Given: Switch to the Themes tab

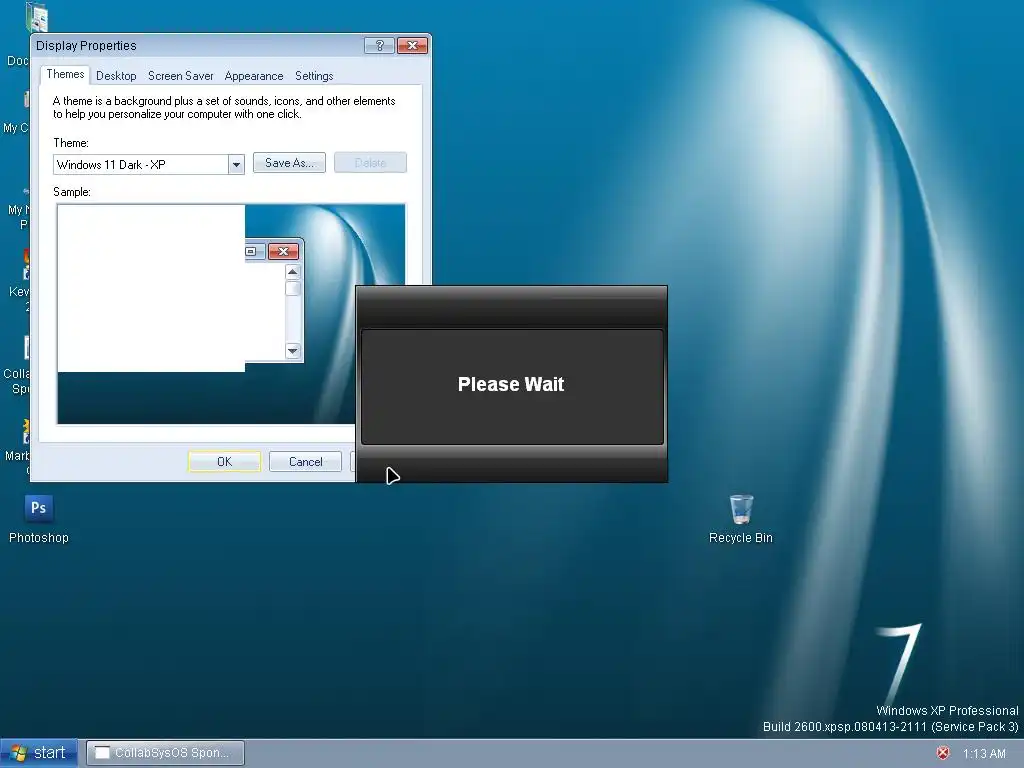Looking at the screenshot, I should click(x=65, y=74).
